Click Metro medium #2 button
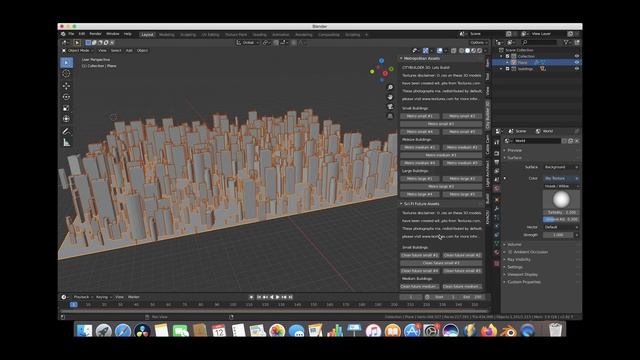The height and width of the screenshot is (360, 640). click(462, 147)
